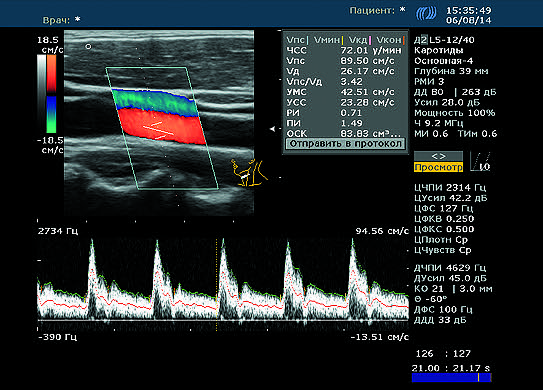Click the color Doppler steering box edge
The height and width of the screenshot is (390, 543).
pyautogui.click(x=162, y=128)
